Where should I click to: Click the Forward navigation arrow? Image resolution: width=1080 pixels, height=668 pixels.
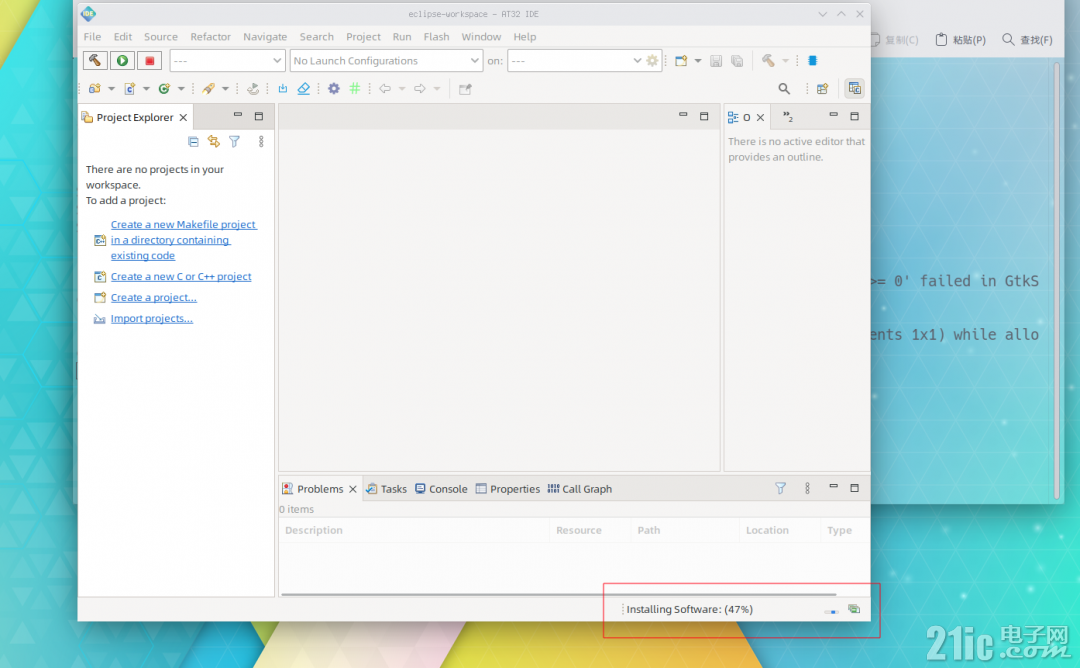419,88
